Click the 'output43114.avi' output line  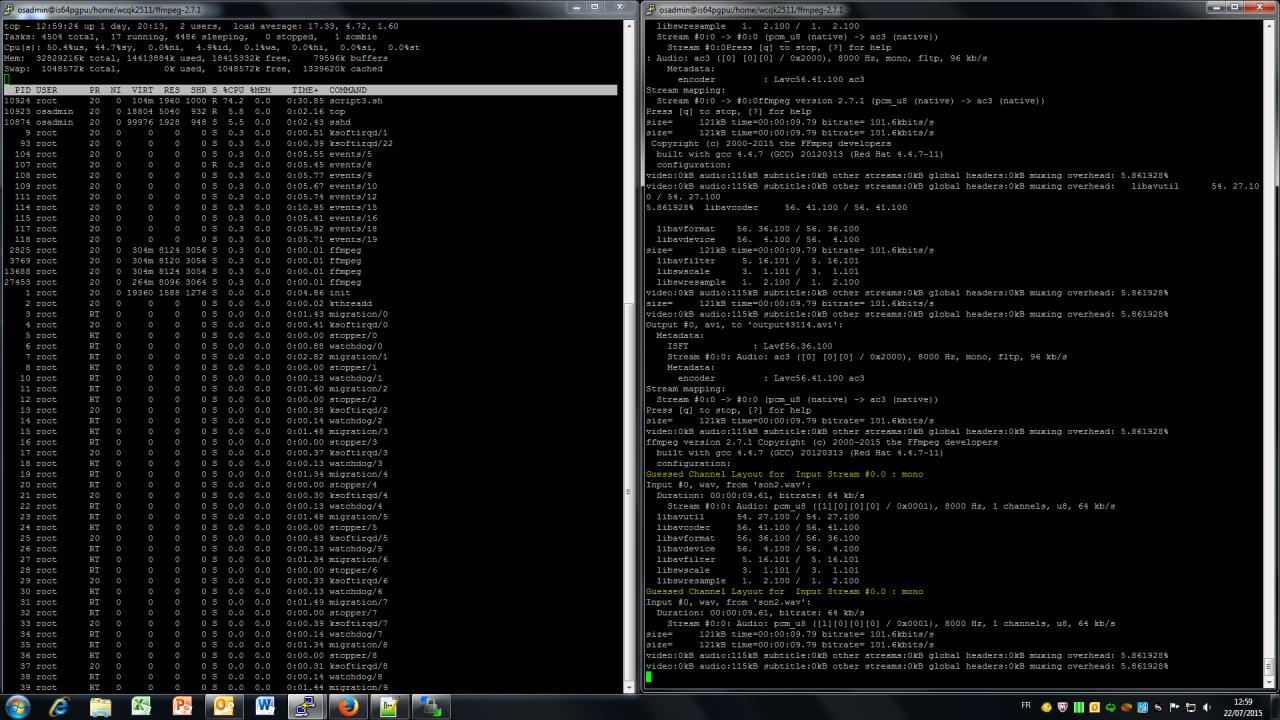[745, 325]
